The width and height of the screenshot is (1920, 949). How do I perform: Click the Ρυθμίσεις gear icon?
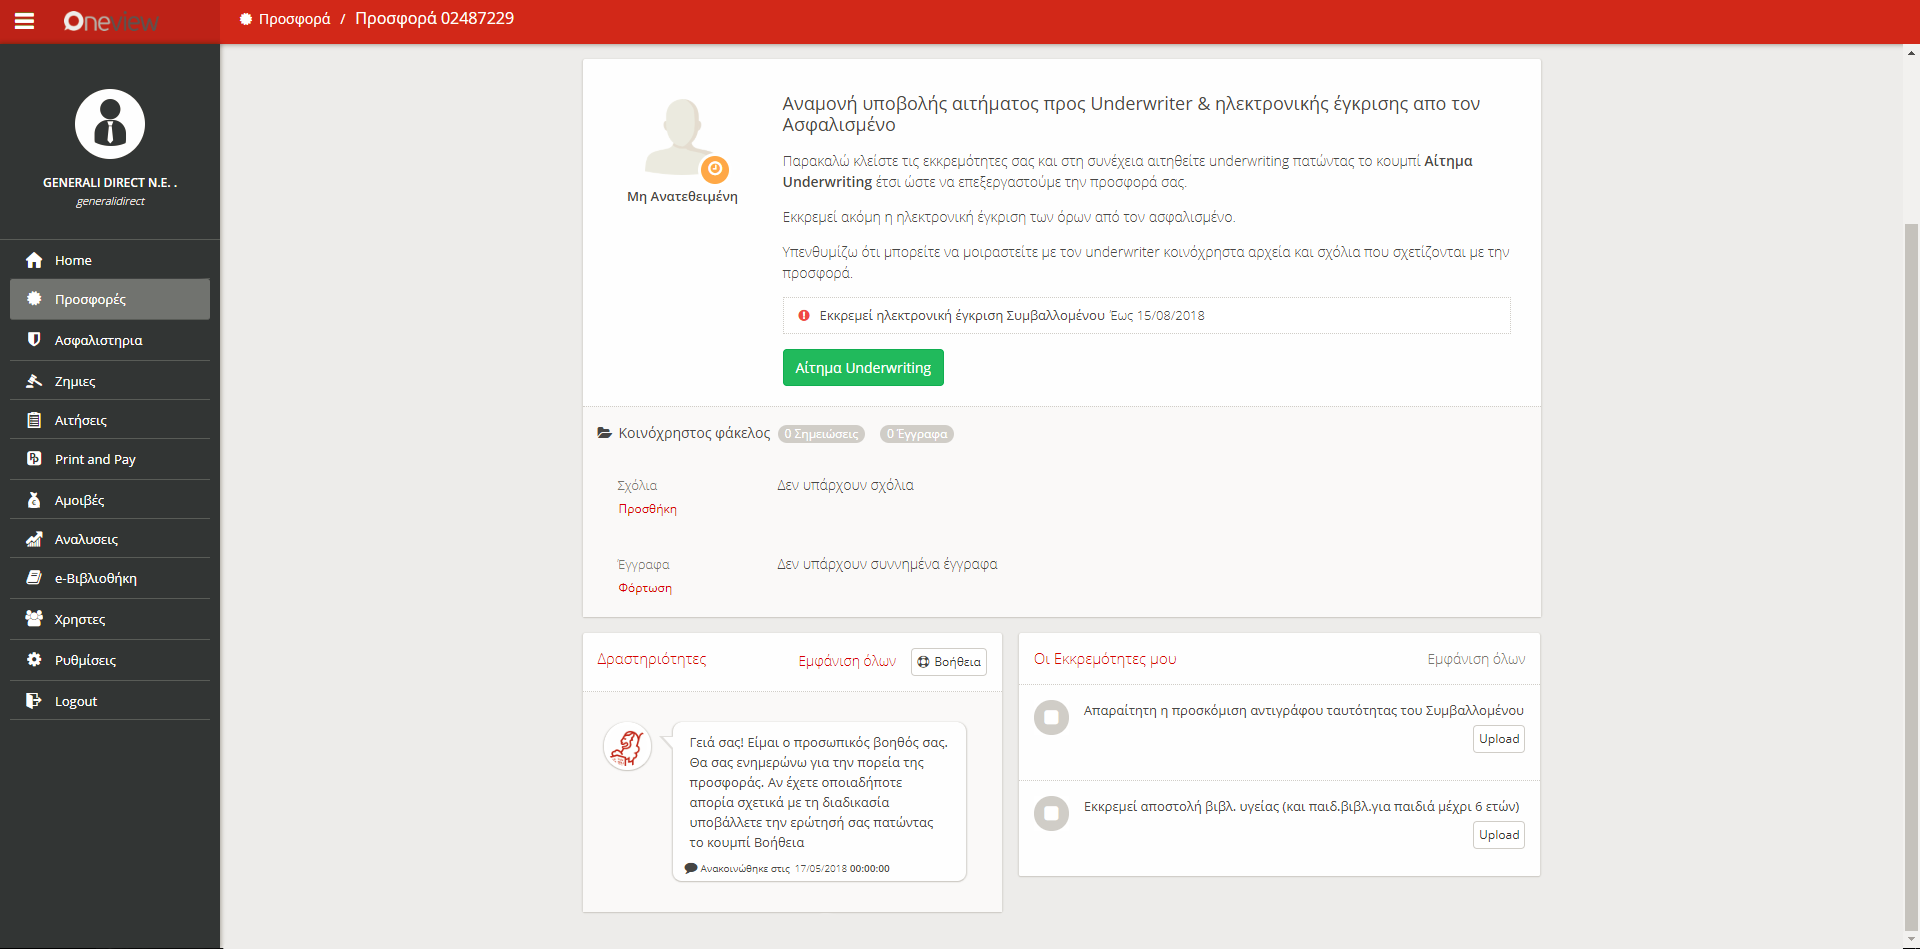coord(34,660)
